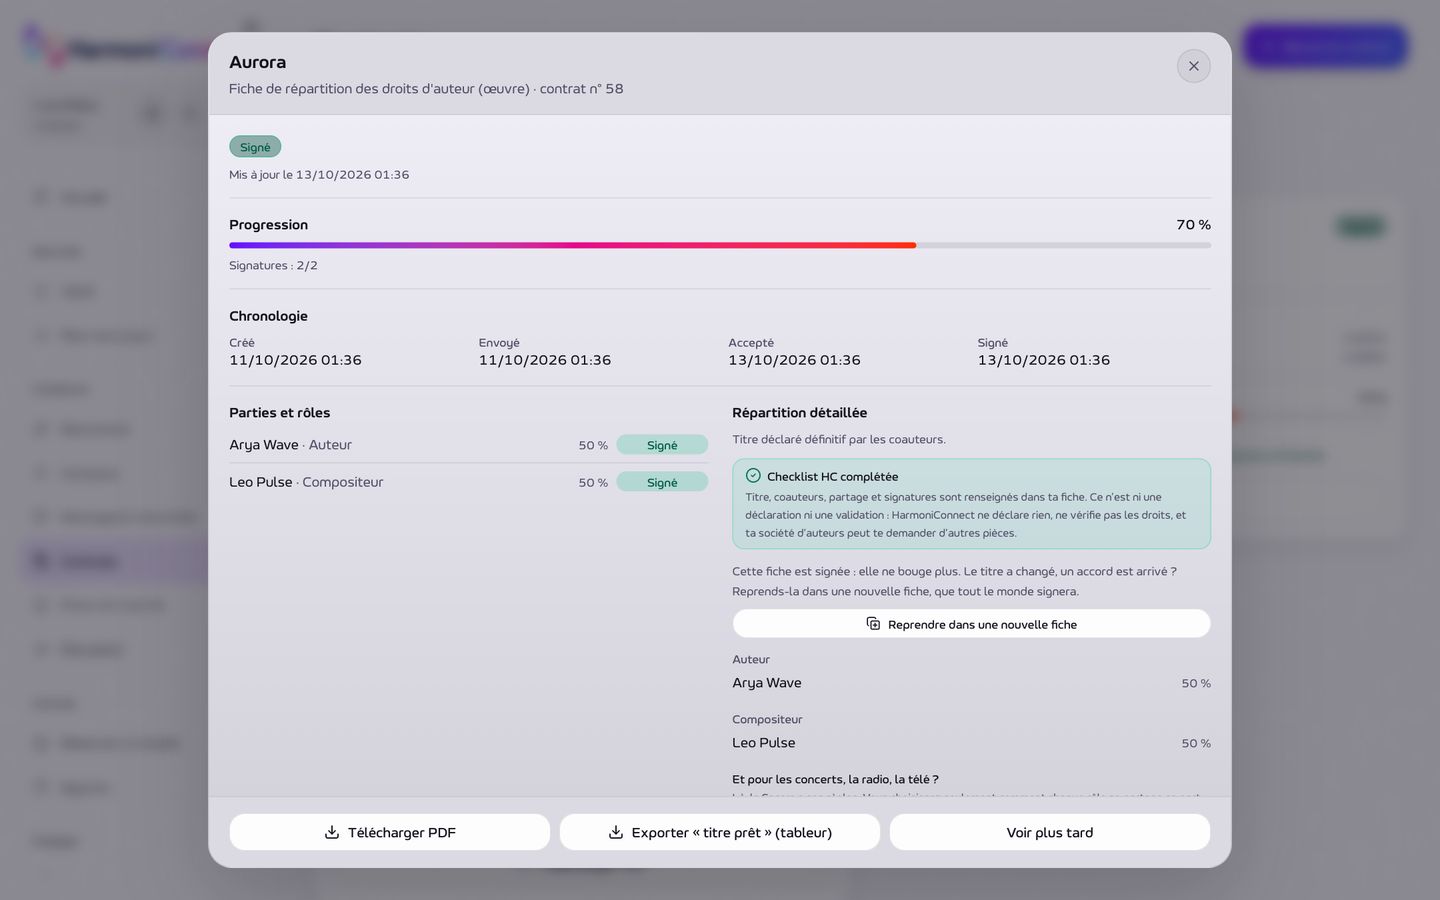1440x900 pixels.
Task: Choose Voir plus tard
Action: [1050, 832]
